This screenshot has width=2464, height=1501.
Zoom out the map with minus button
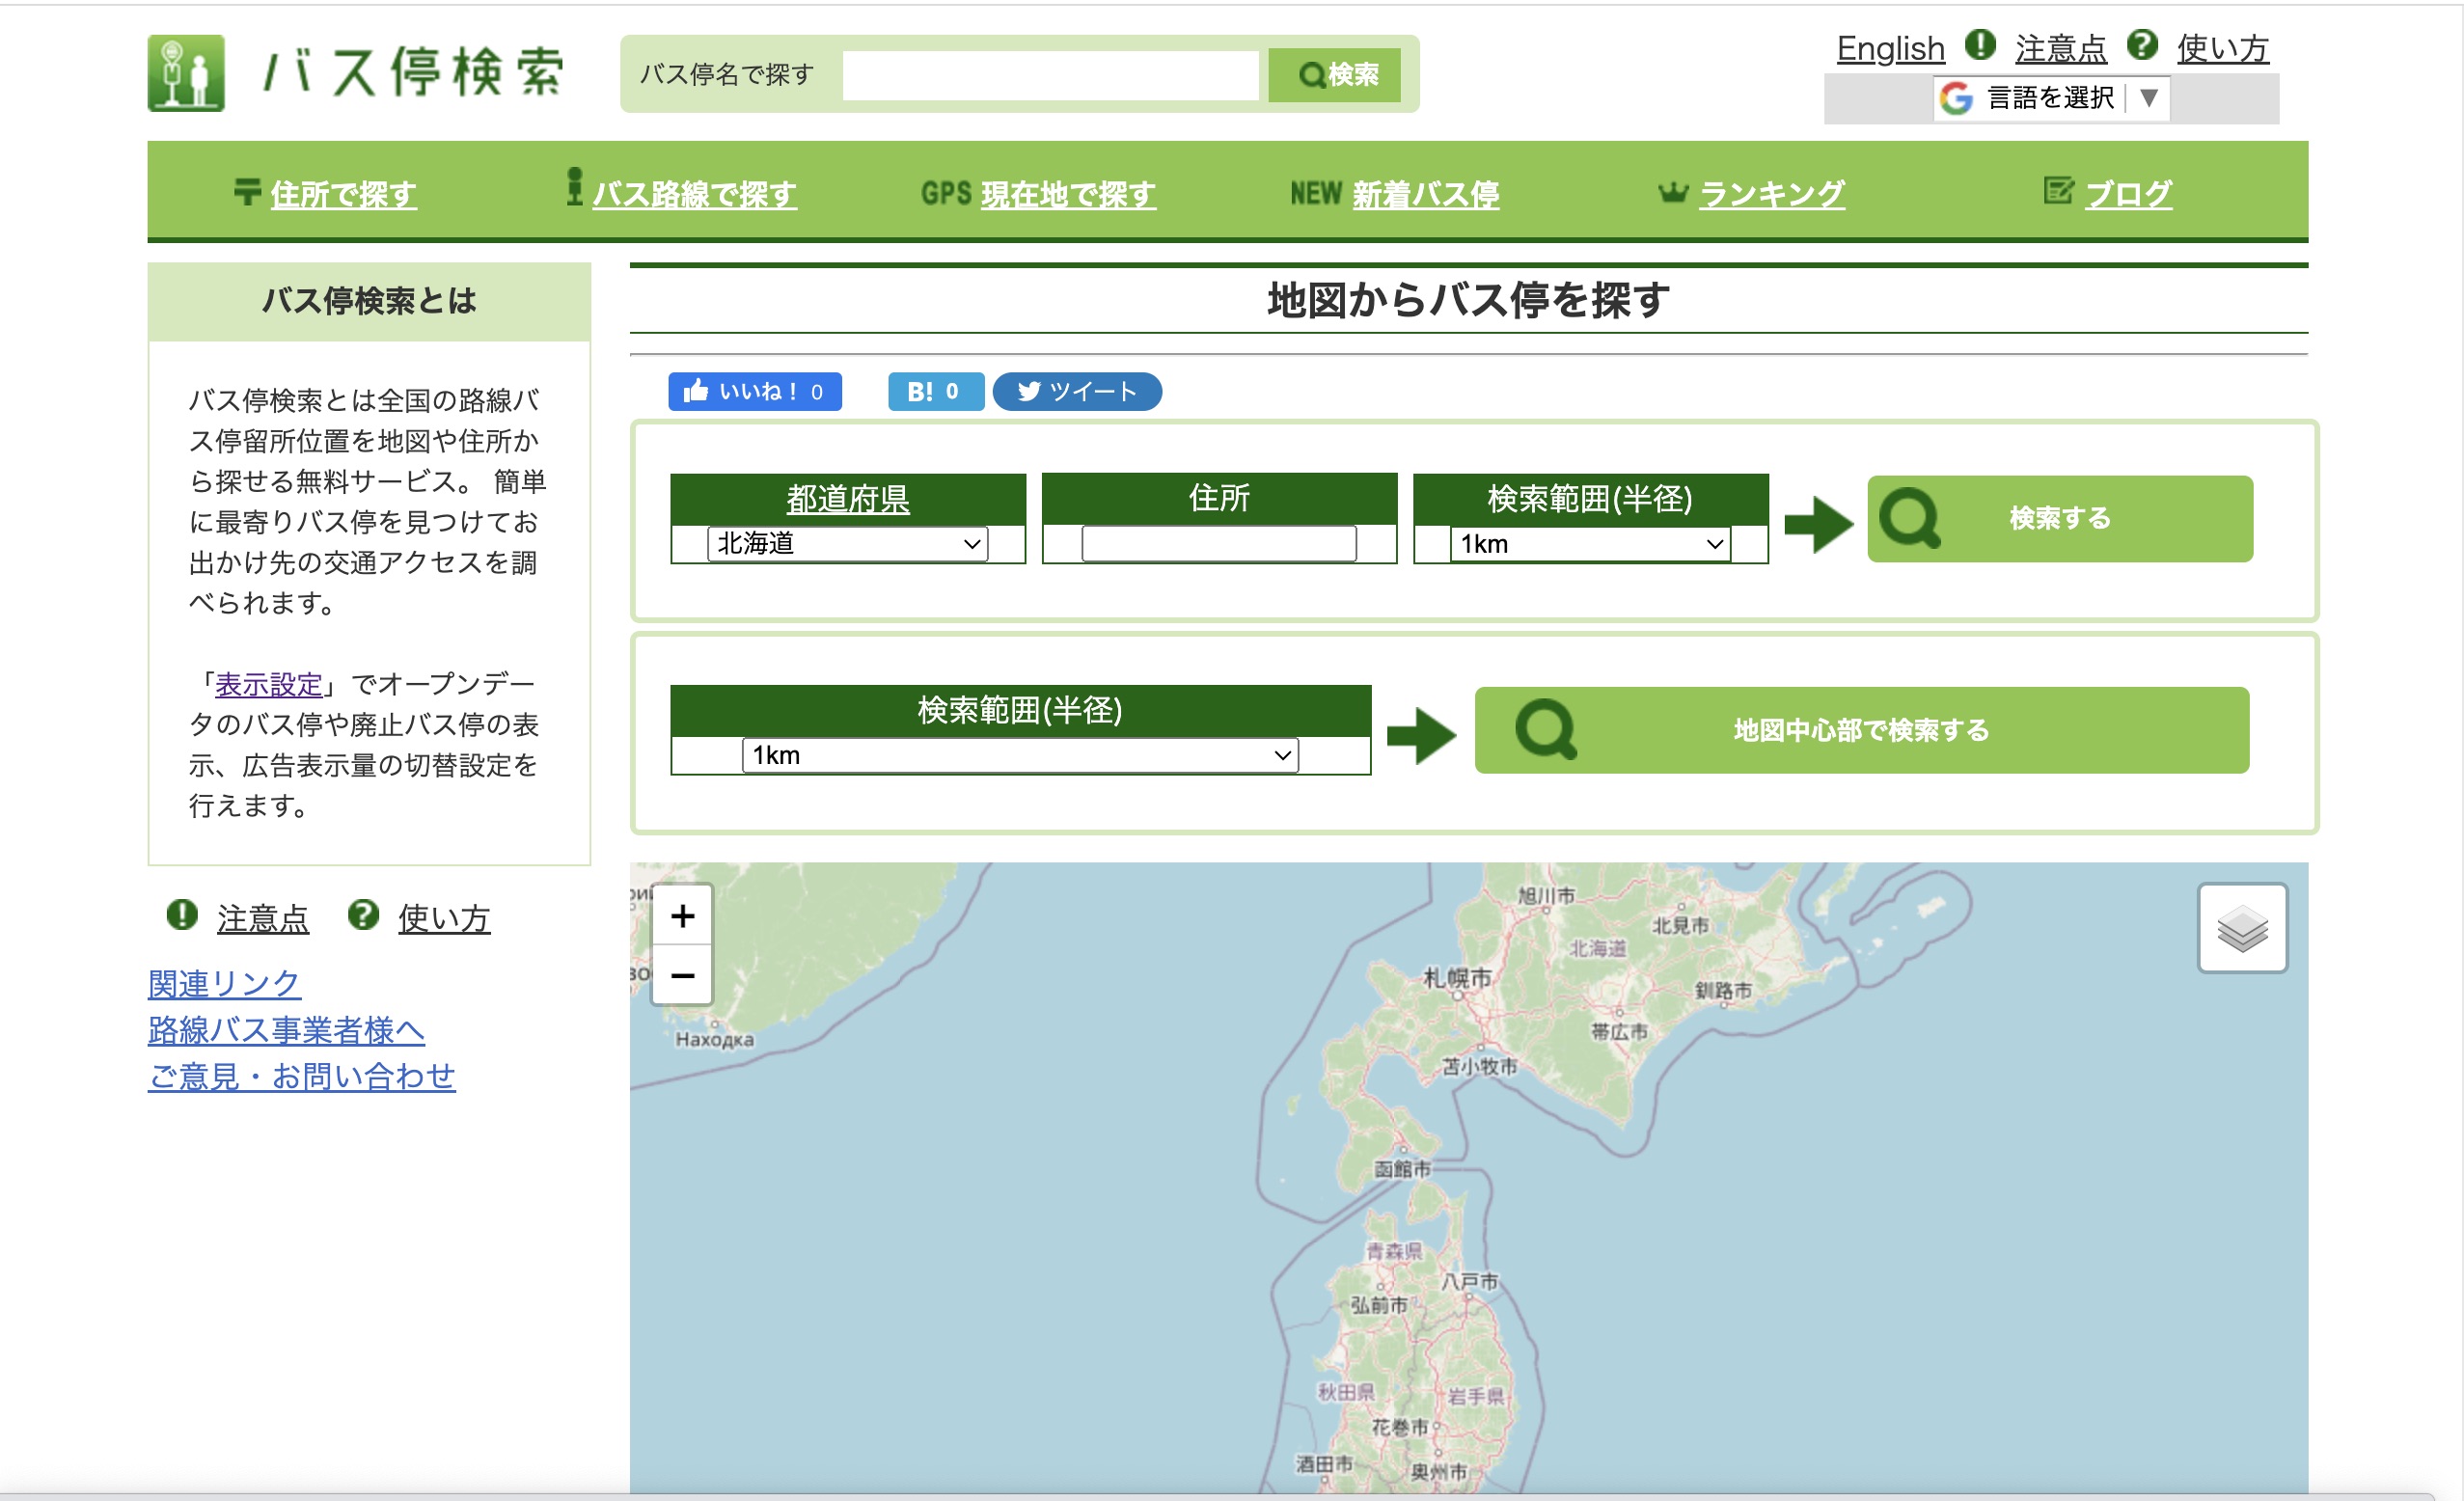point(682,974)
